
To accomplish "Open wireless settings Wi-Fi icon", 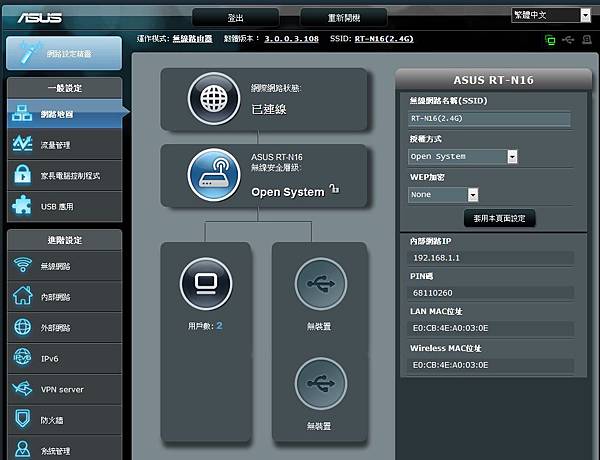I will click(23, 265).
